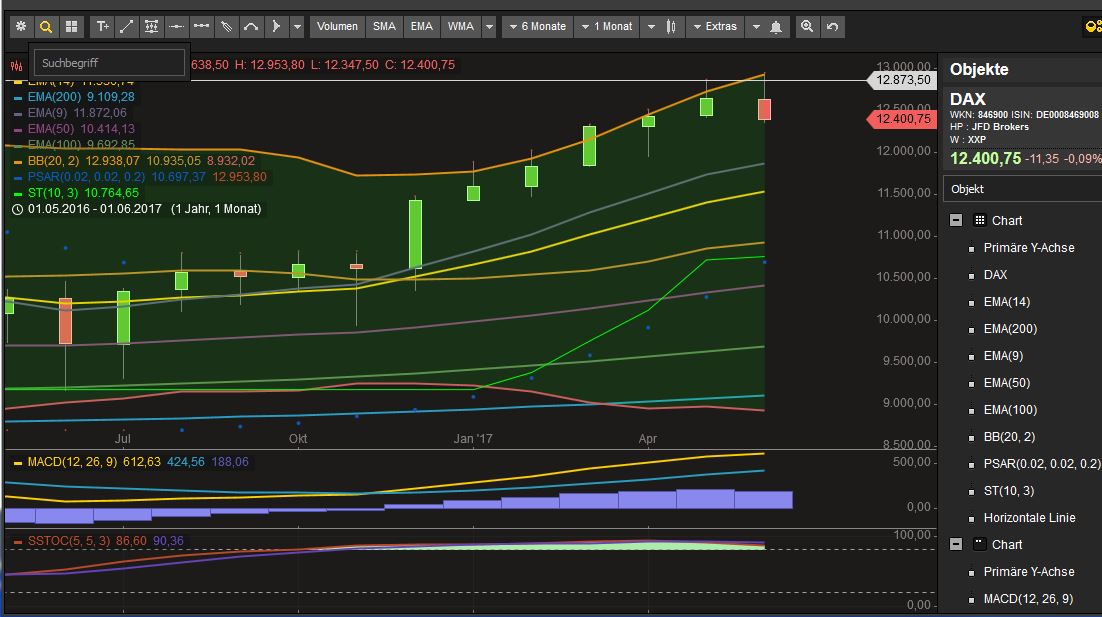Collapse the first Chart node in Objekte
Viewport: 1102px width, 617px height.
click(956, 220)
